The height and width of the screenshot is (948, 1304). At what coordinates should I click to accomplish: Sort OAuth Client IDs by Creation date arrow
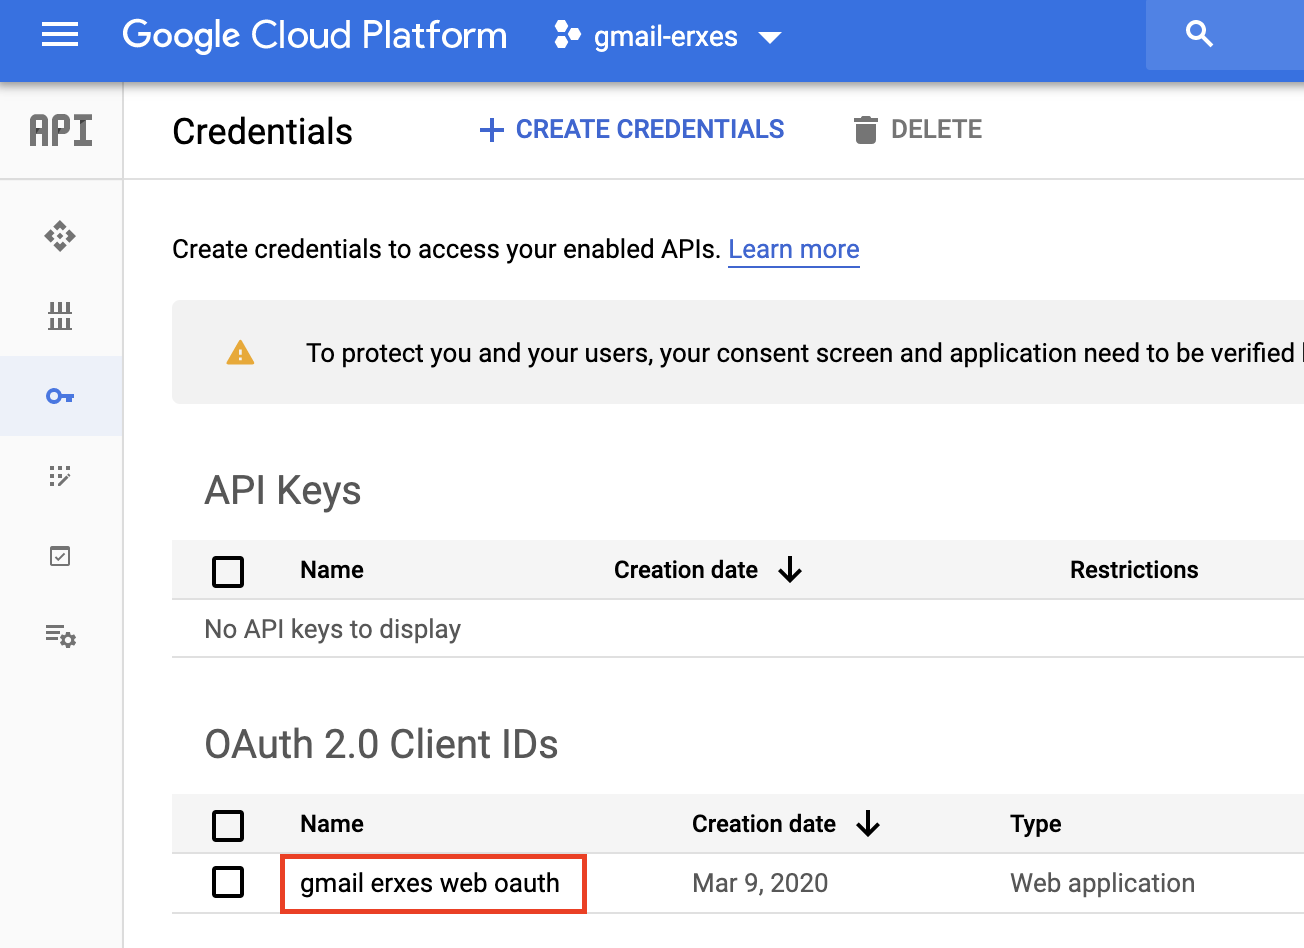click(868, 824)
